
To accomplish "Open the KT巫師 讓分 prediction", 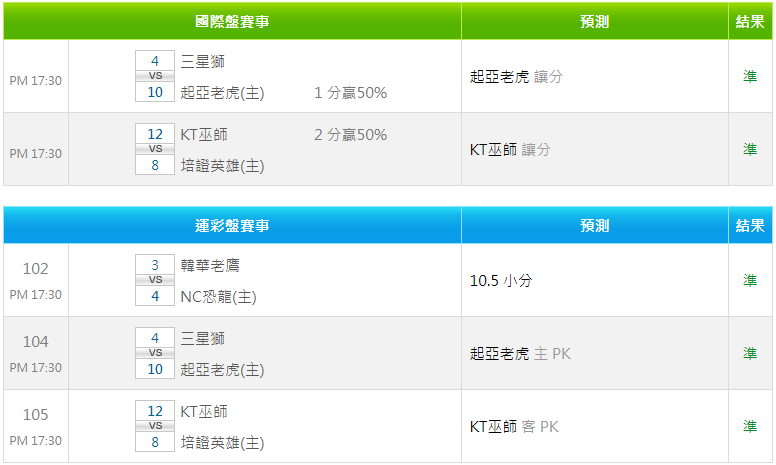I will pyautogui.click(x=510, y=149).
